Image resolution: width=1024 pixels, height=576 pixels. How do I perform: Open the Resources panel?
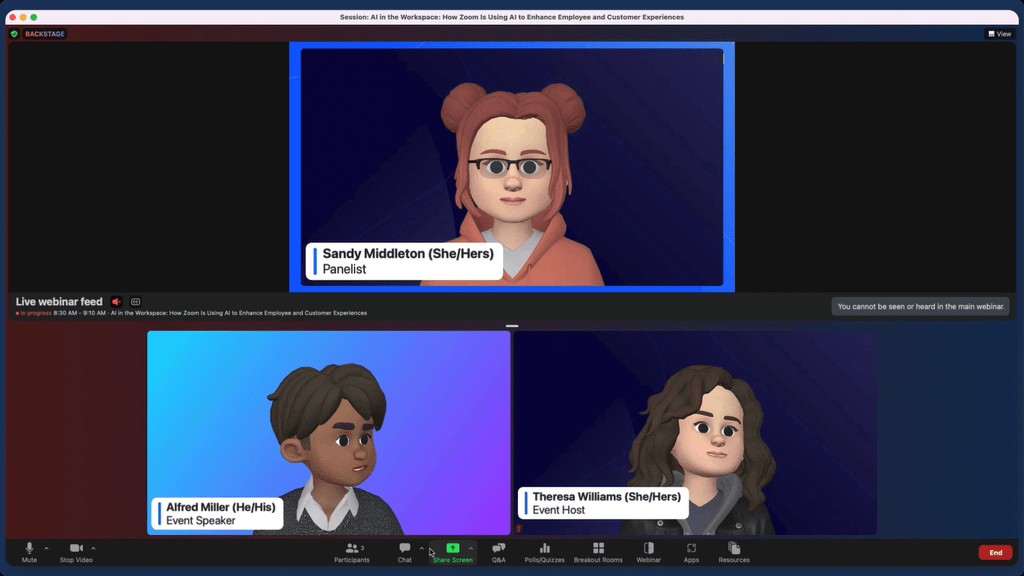(734, 552)
